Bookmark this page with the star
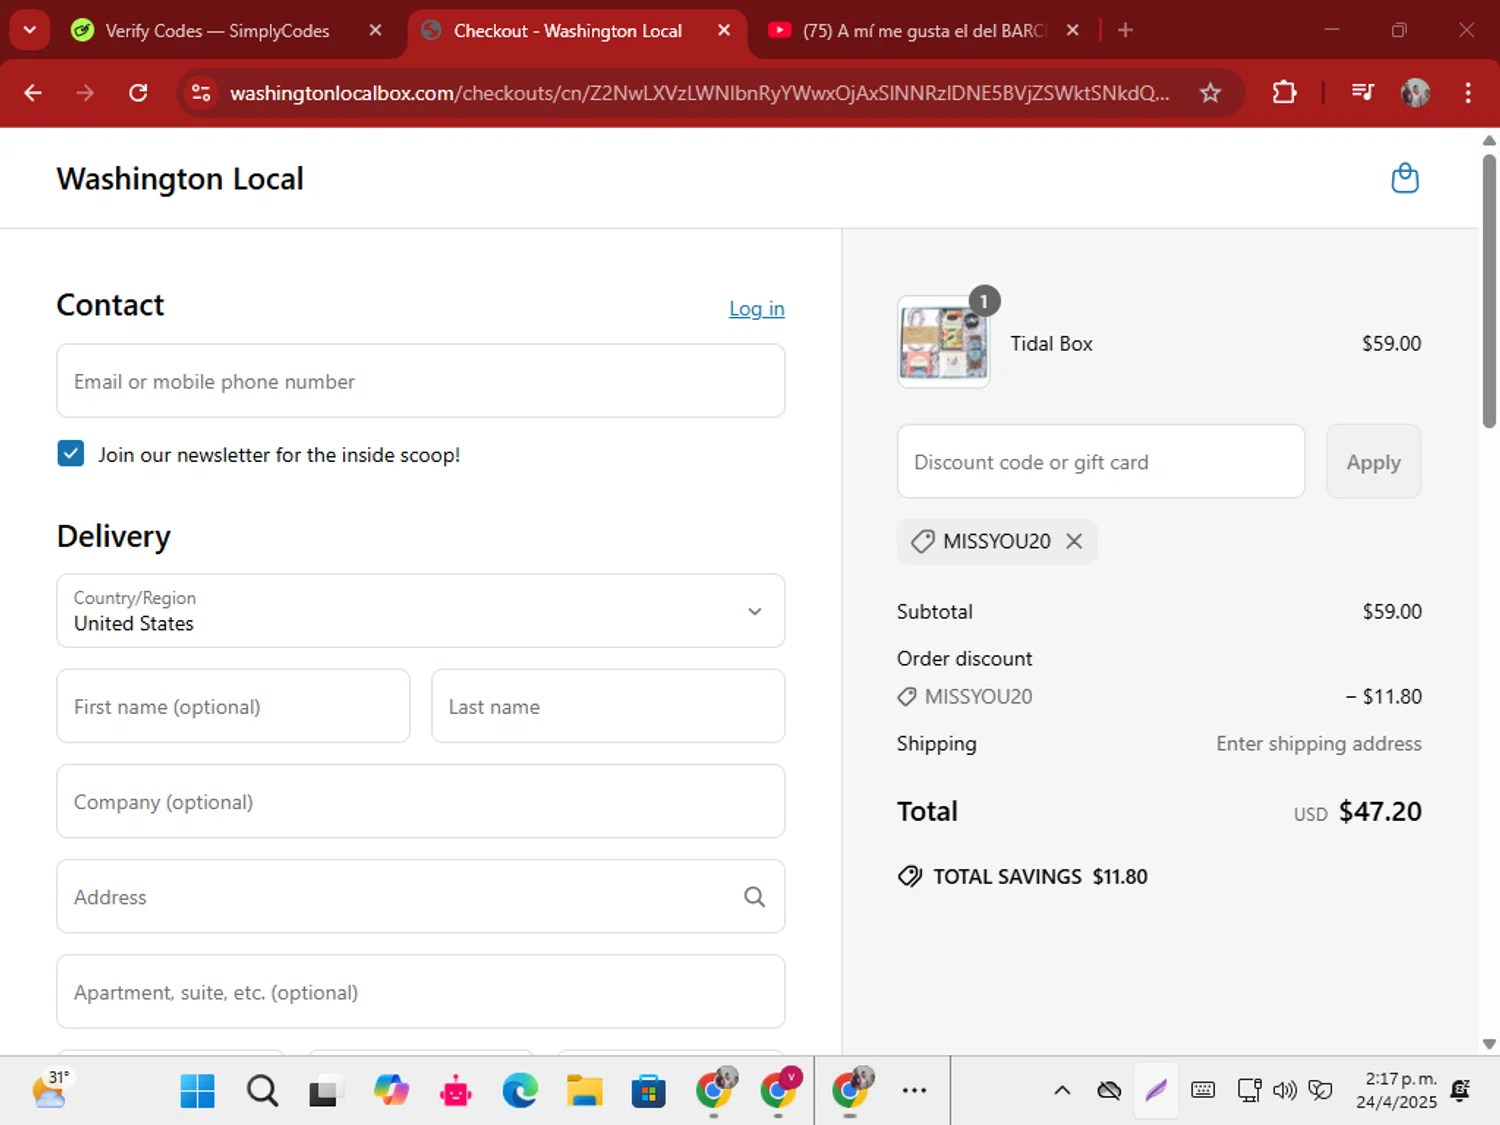This screenshot has height=1125, width=1500. click(1210, 93)
